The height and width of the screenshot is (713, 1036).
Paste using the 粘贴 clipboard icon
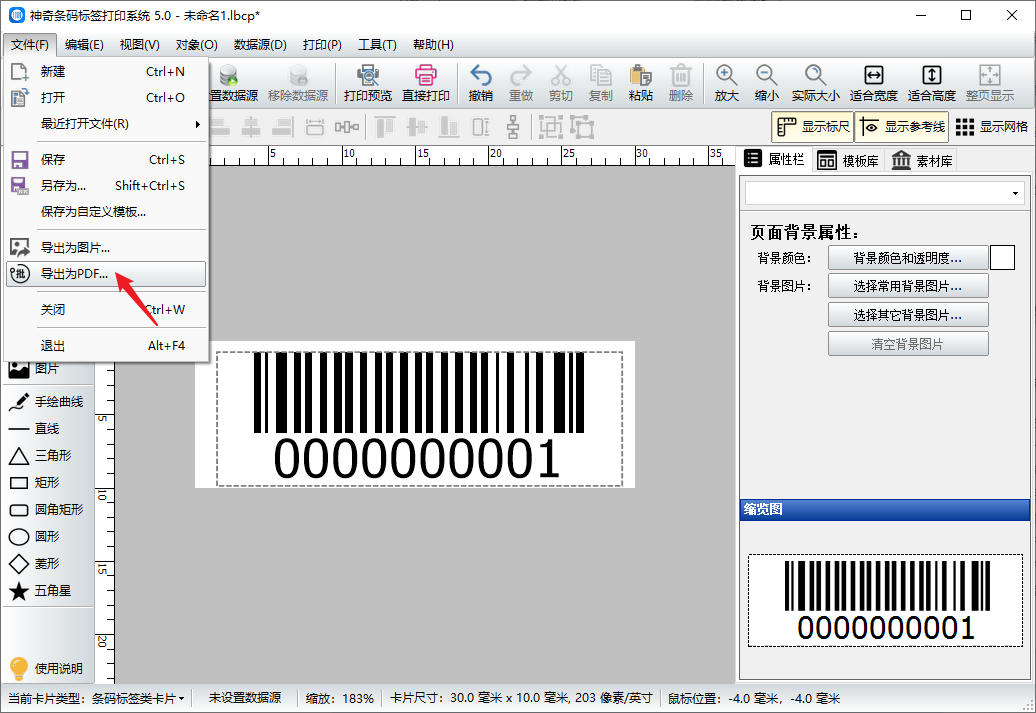click(x=640, y=83)
